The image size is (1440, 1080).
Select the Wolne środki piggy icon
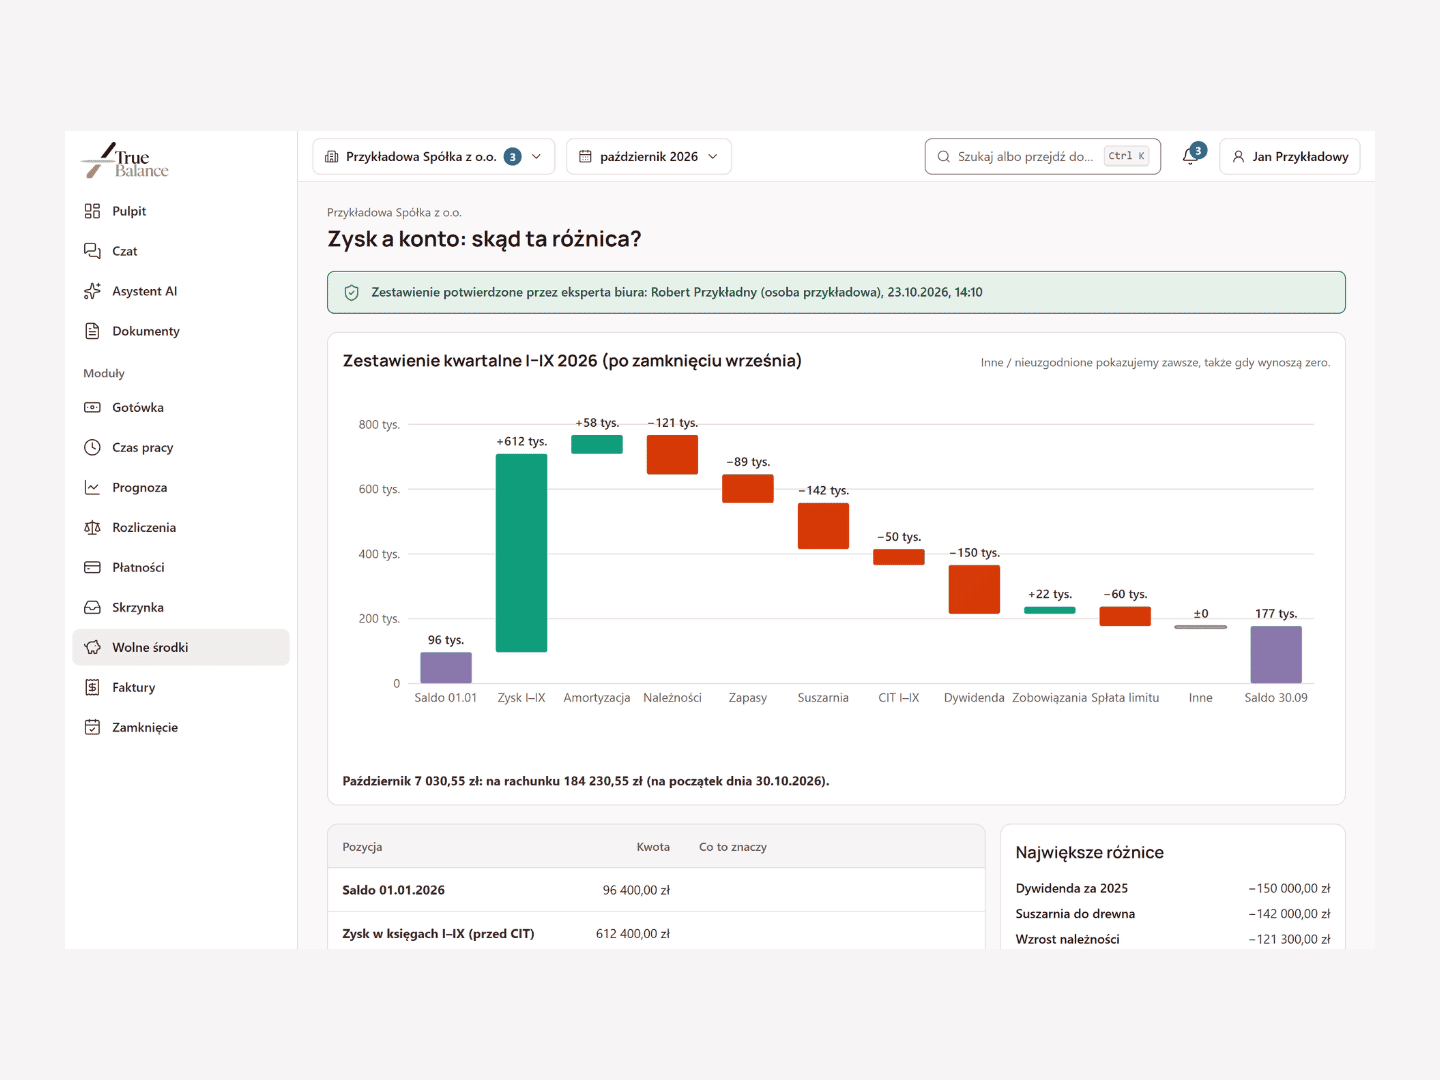92,647
